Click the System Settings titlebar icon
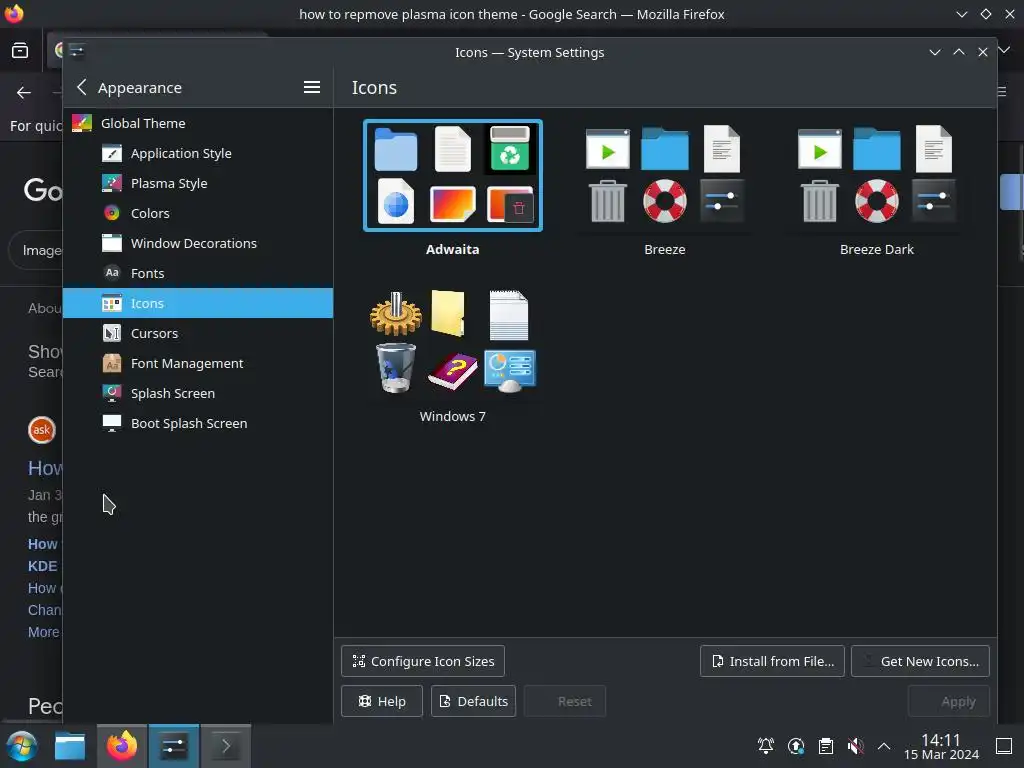This screenshot has width=1024, height=768. click(x=76, y=51)
